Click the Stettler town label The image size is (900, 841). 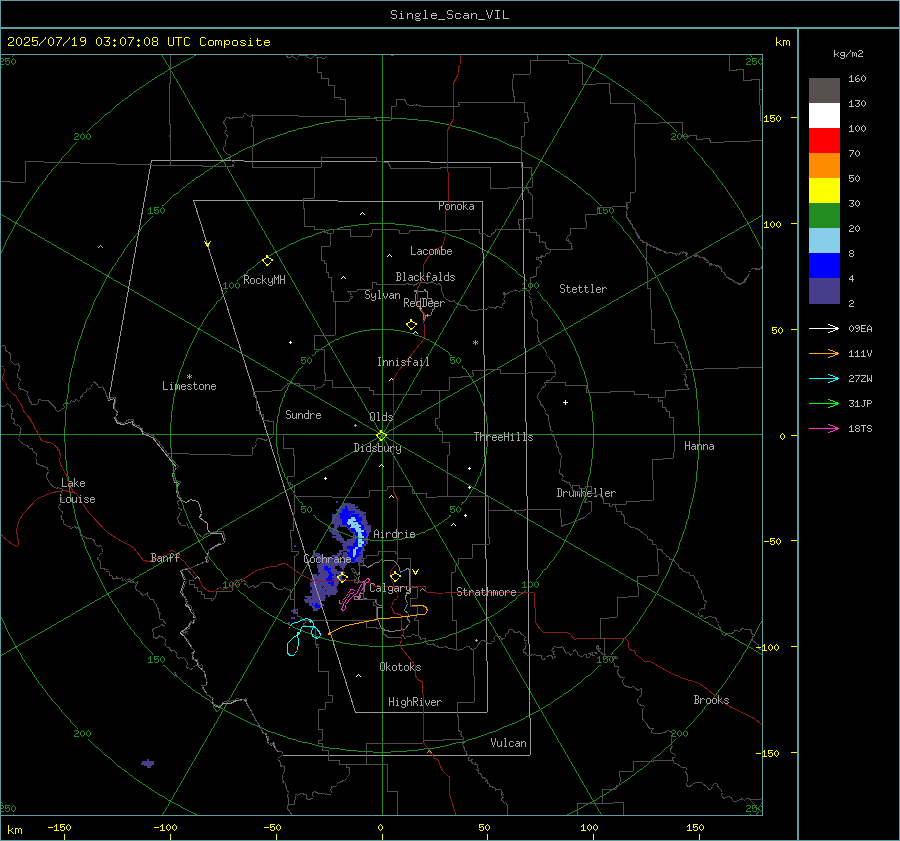click(583, 289)
